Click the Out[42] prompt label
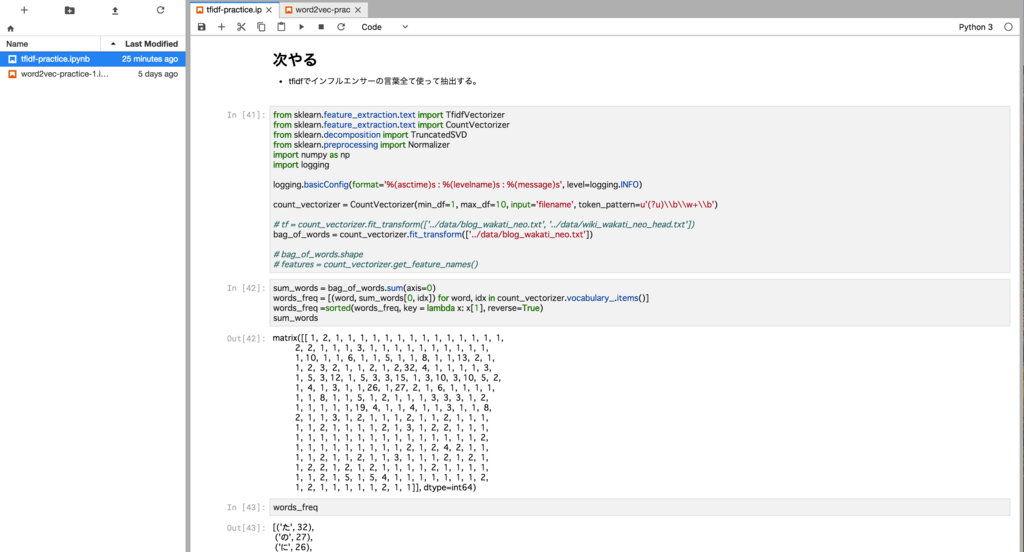The height and width of the screenshot is (552, 1024). tap(246, 338)
